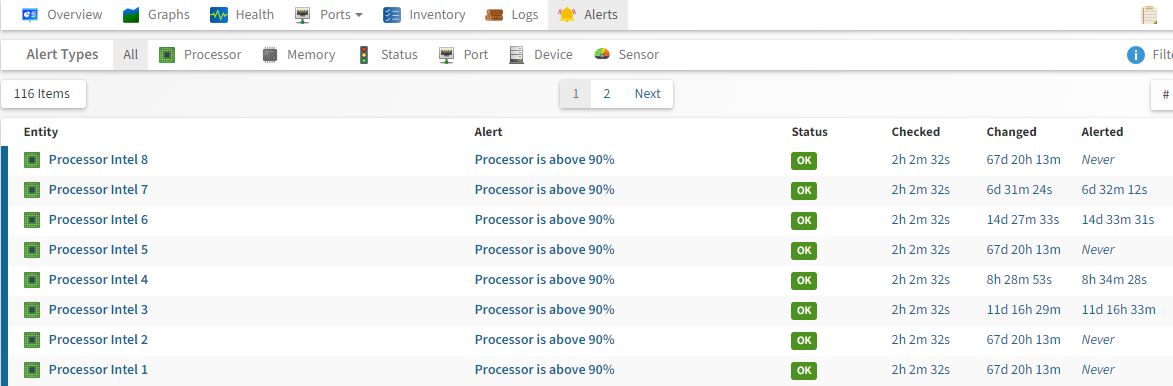Go to page 2 of alerts
1173x386 pixels.
[607, 94]
